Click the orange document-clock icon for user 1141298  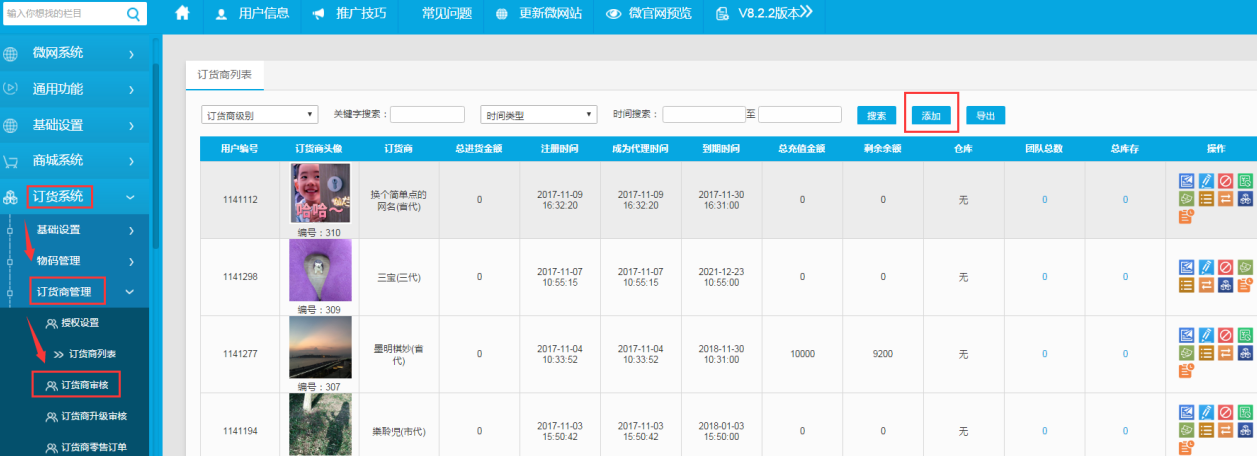(x=1245, y=286)
